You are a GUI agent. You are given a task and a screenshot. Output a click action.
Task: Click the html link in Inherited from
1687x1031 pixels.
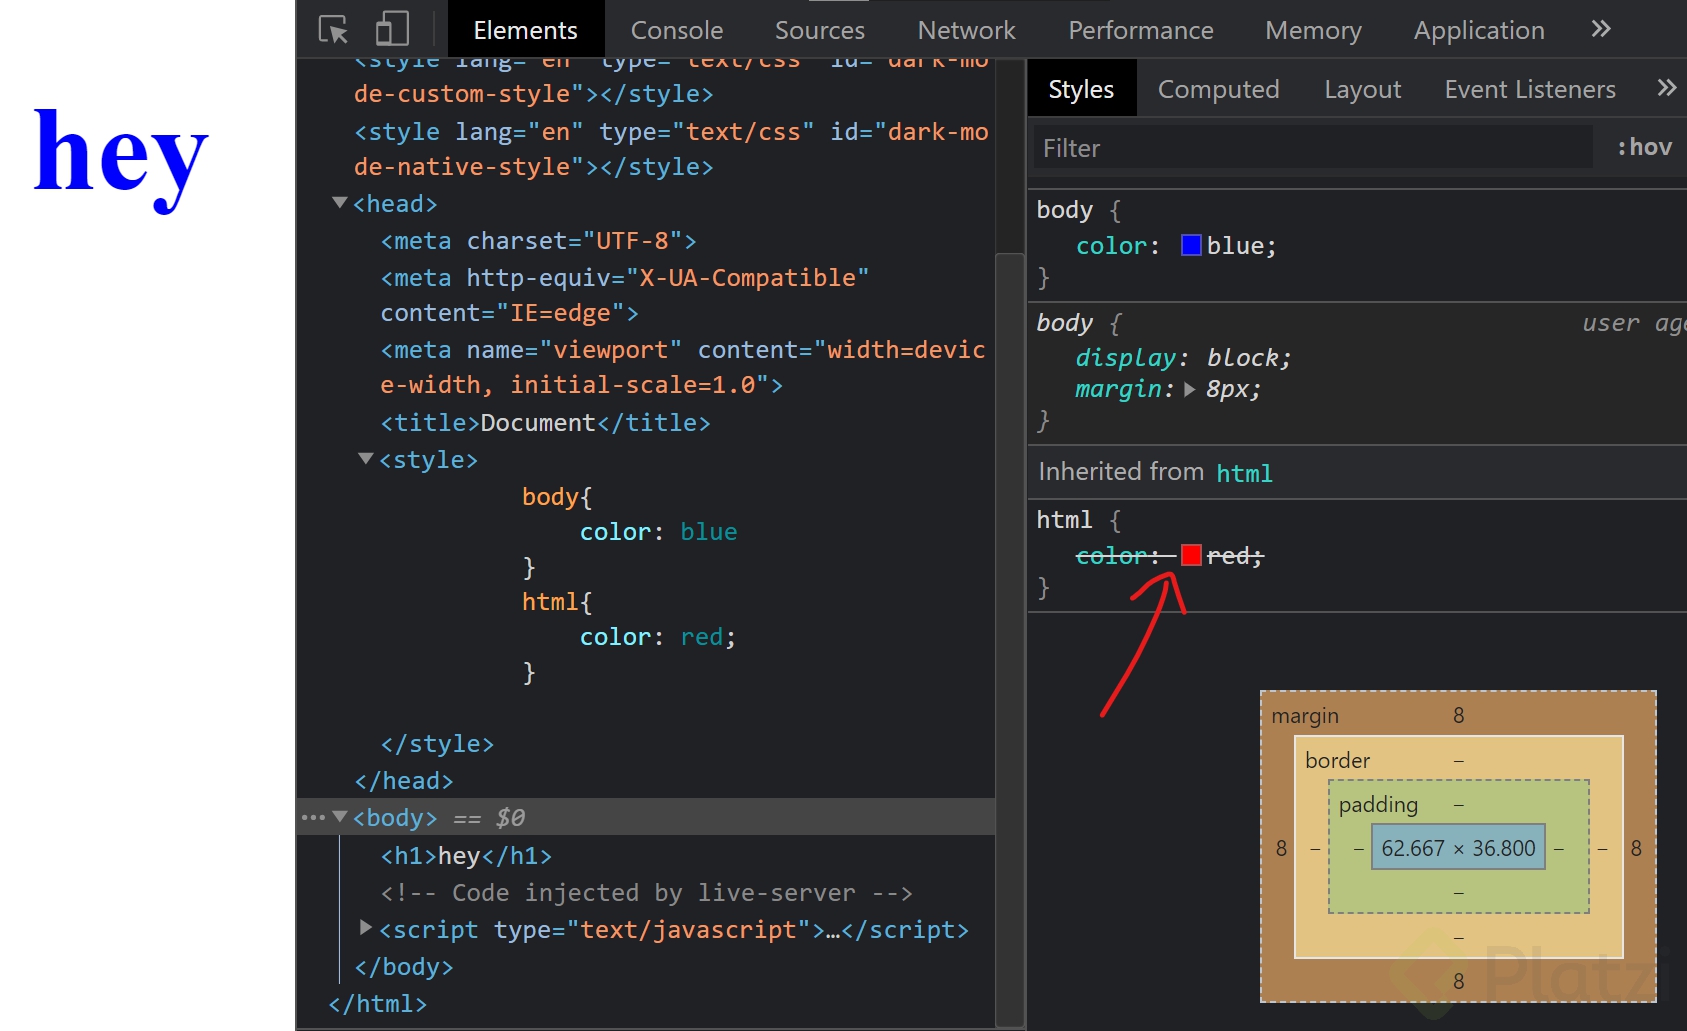pos(1244,473)
